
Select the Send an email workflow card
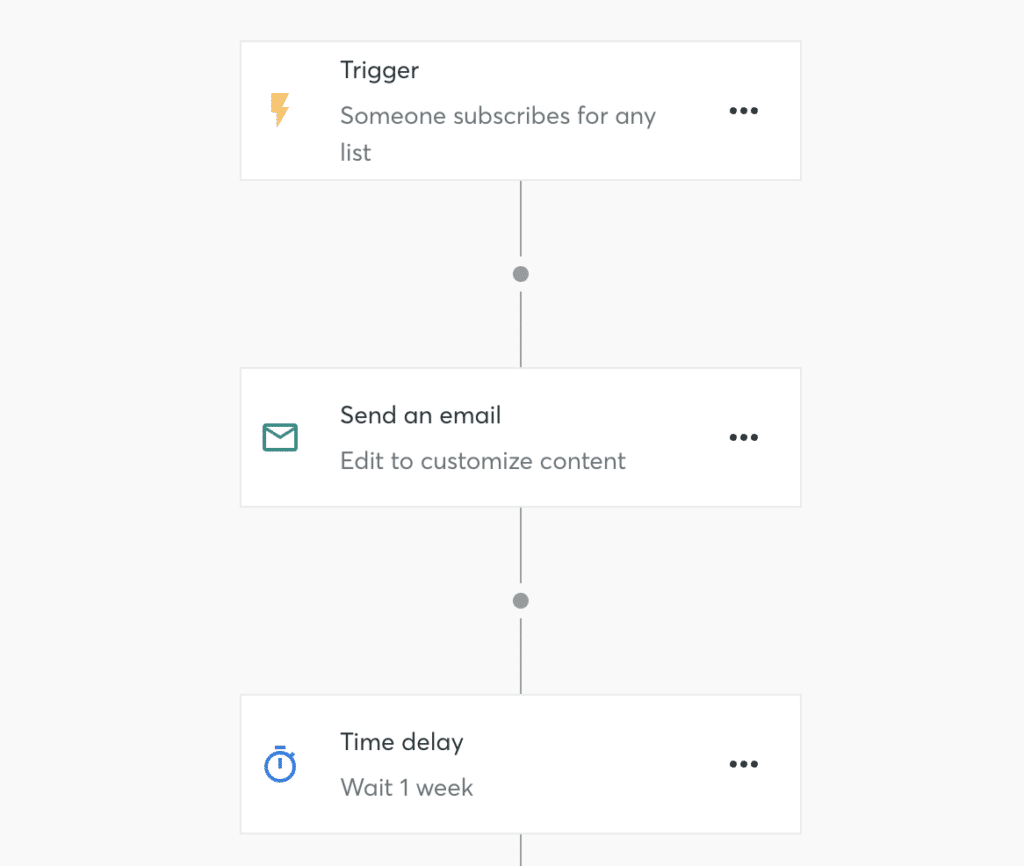tap(520, 437)
